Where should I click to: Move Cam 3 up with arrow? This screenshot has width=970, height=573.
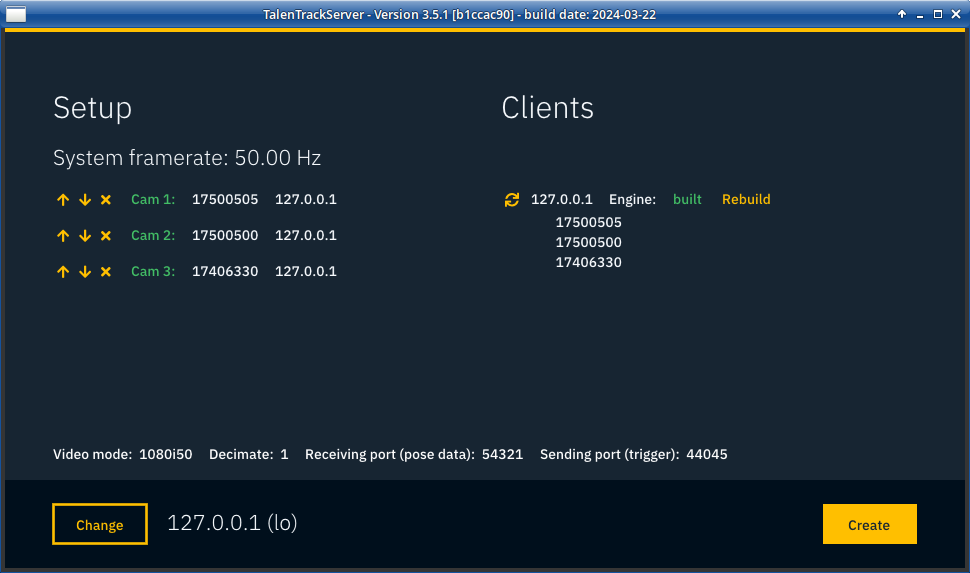pos(63,272)
